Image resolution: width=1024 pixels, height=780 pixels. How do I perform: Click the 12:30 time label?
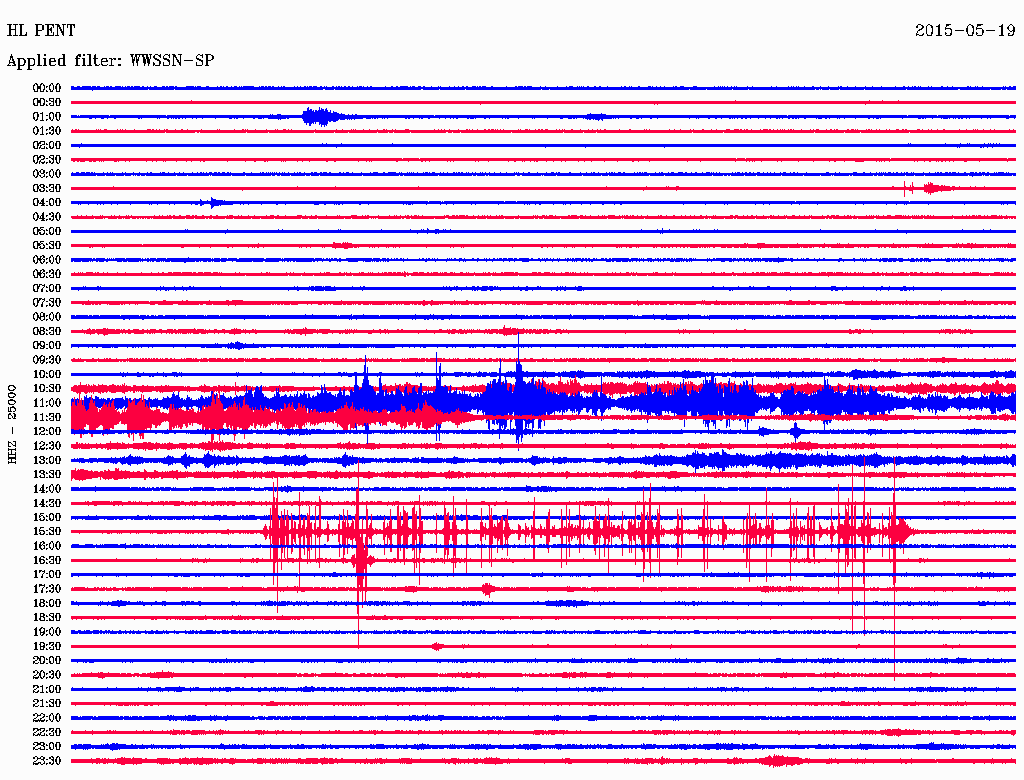[x=47, y=446]
